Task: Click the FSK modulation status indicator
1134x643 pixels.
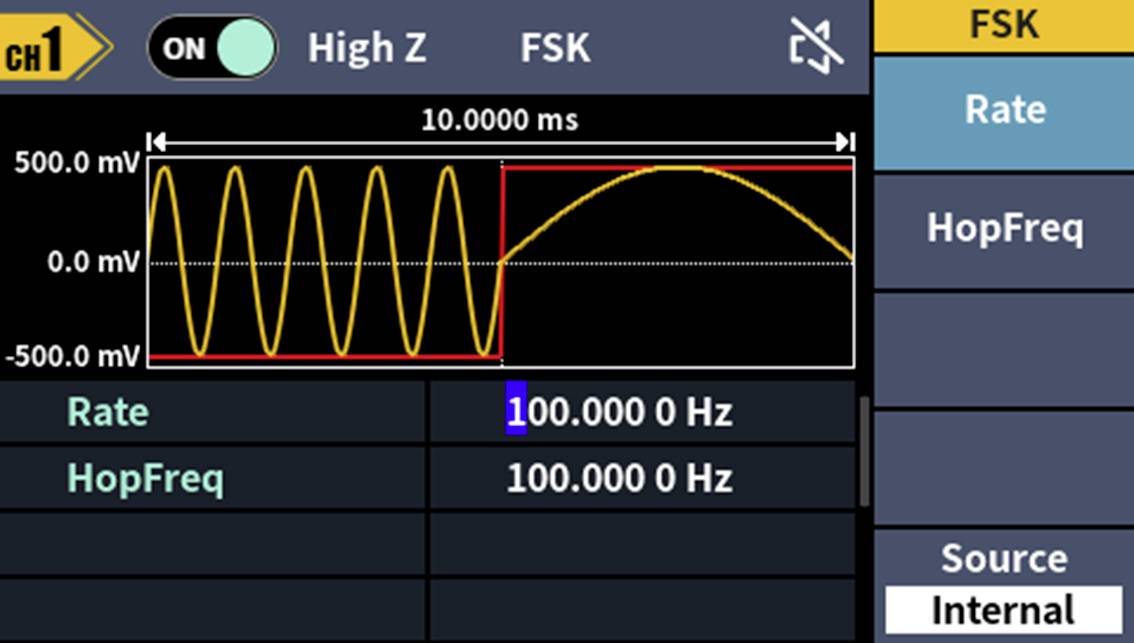Action: point(553,44)
